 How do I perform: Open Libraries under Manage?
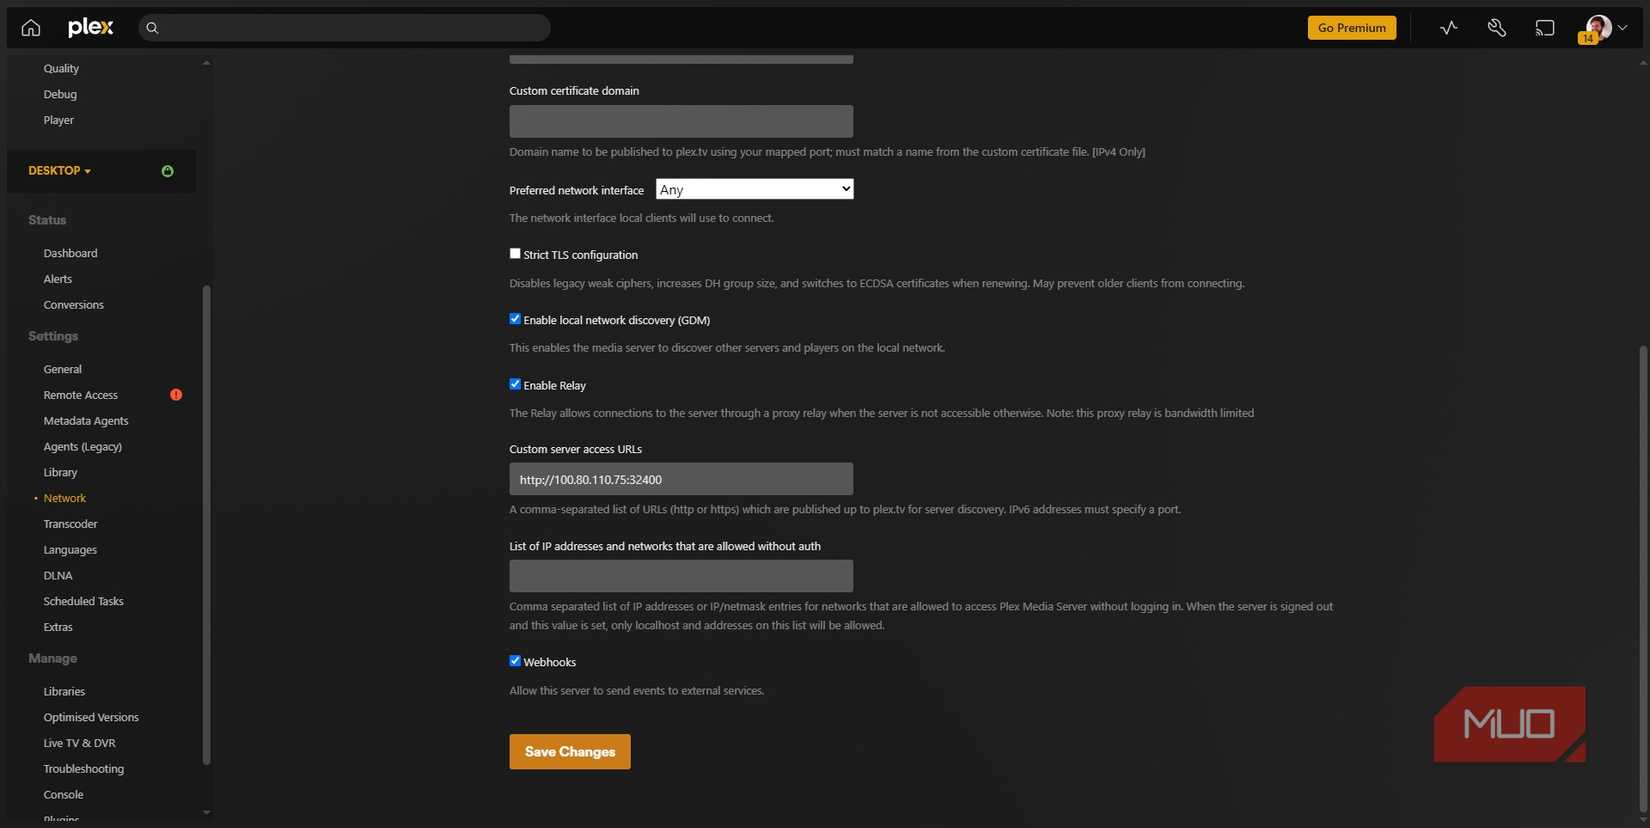coord(64,691)
